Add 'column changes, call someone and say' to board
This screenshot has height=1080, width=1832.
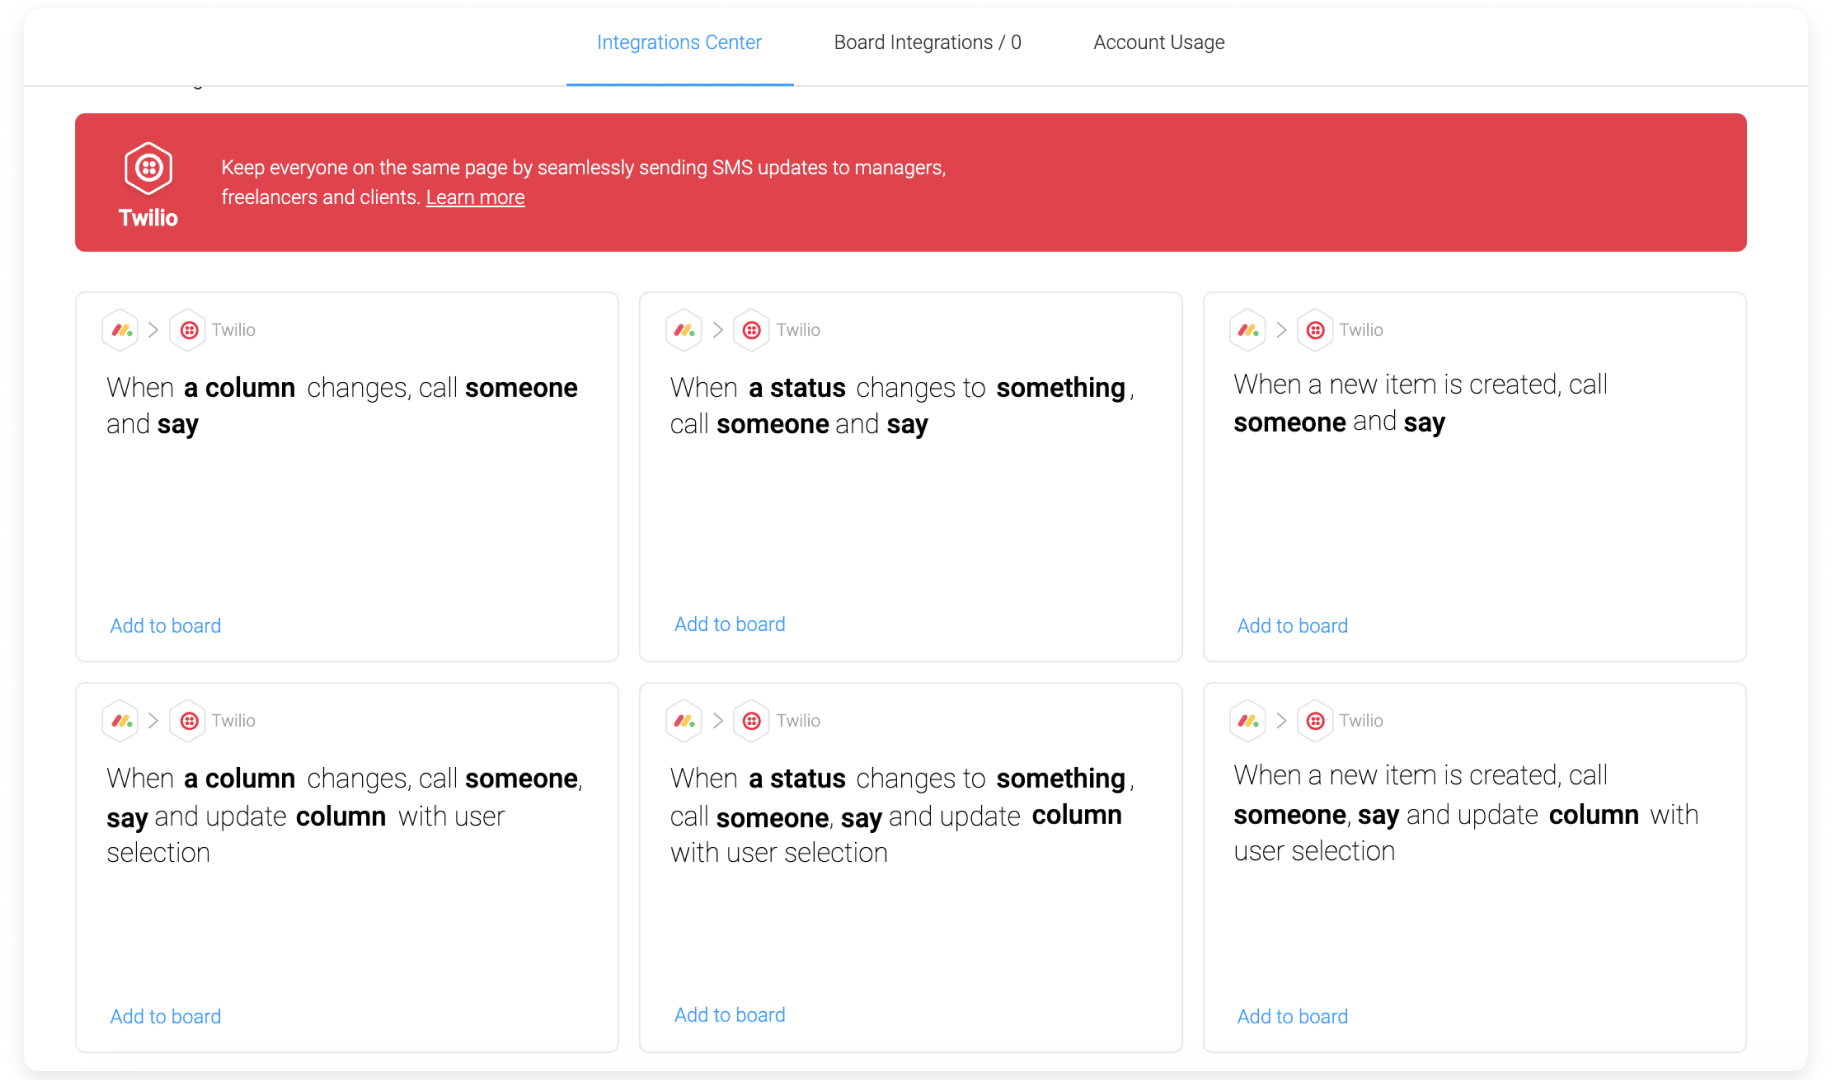pos(165,626)
